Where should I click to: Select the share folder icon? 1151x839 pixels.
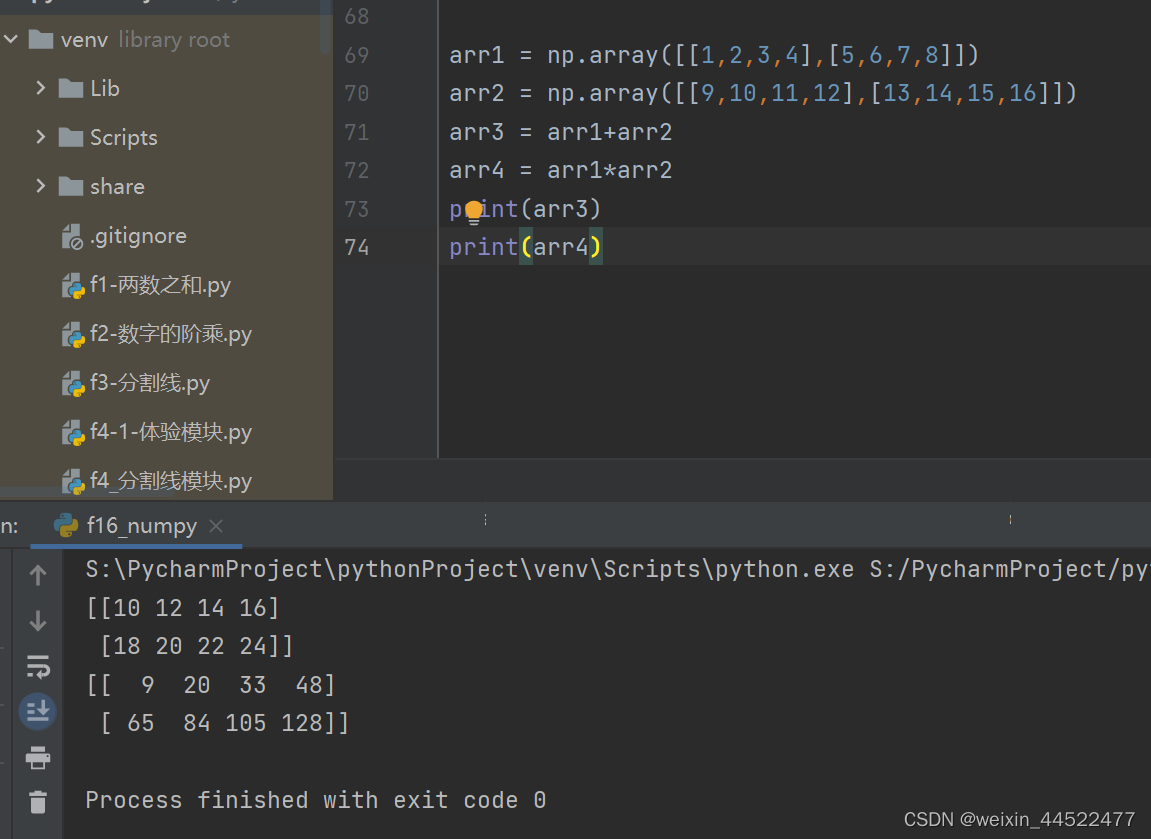pos(70,186)
